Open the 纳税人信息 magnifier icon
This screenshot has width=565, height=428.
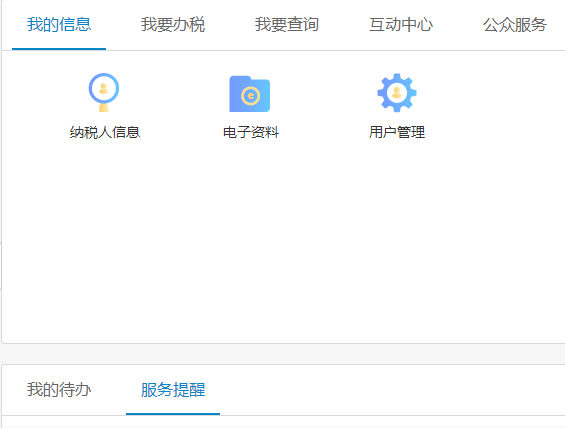[104, 93]
